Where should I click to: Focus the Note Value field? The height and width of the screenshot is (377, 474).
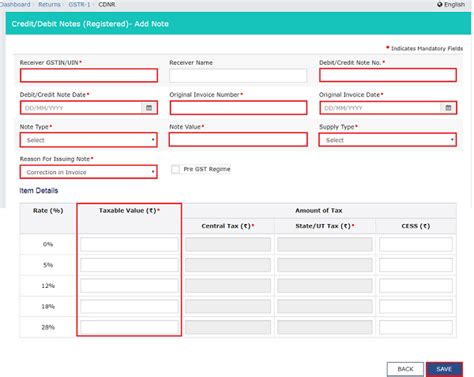238,140
